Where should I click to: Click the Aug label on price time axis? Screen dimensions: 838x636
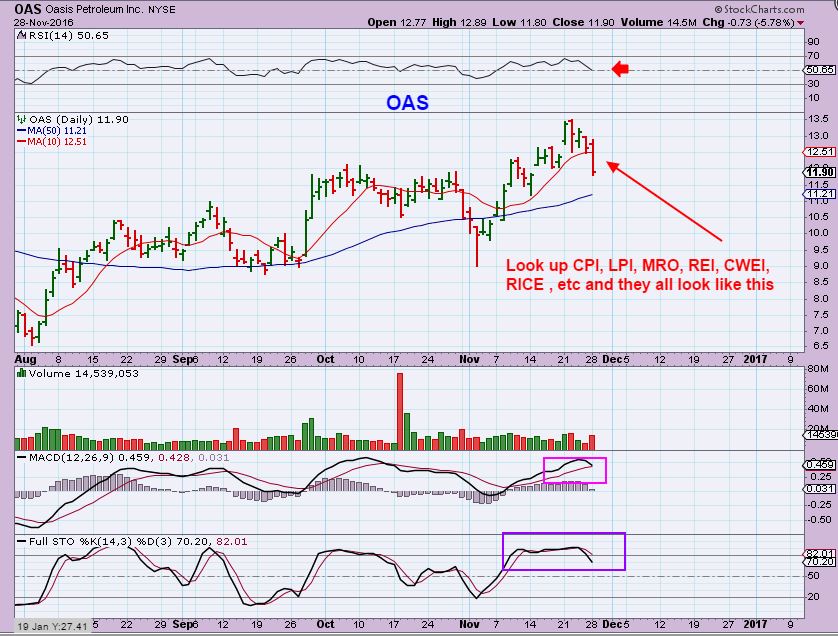point(25,359)
